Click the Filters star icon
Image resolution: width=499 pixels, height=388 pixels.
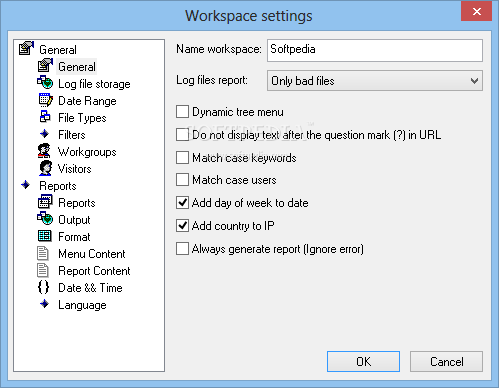(x=44, y=134)
